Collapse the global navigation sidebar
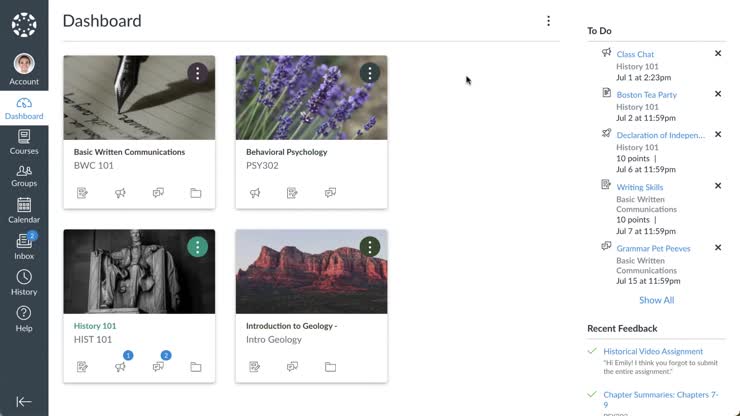Screen dimensions: 740x416 click(x=24, y=401)
